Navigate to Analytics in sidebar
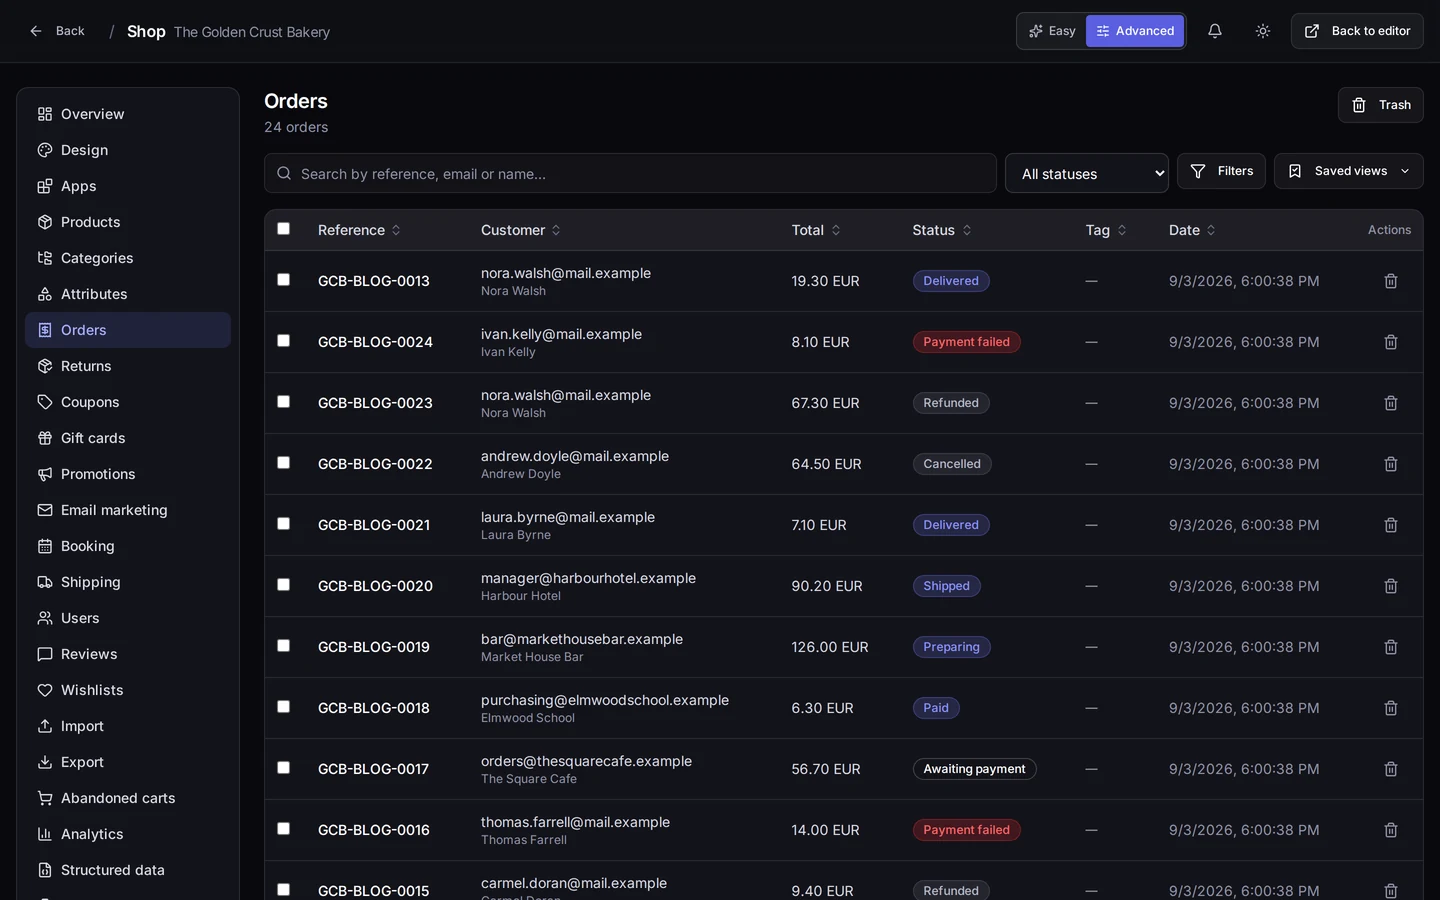Viewport: 1440px width, 900px height. coord(128,834)
